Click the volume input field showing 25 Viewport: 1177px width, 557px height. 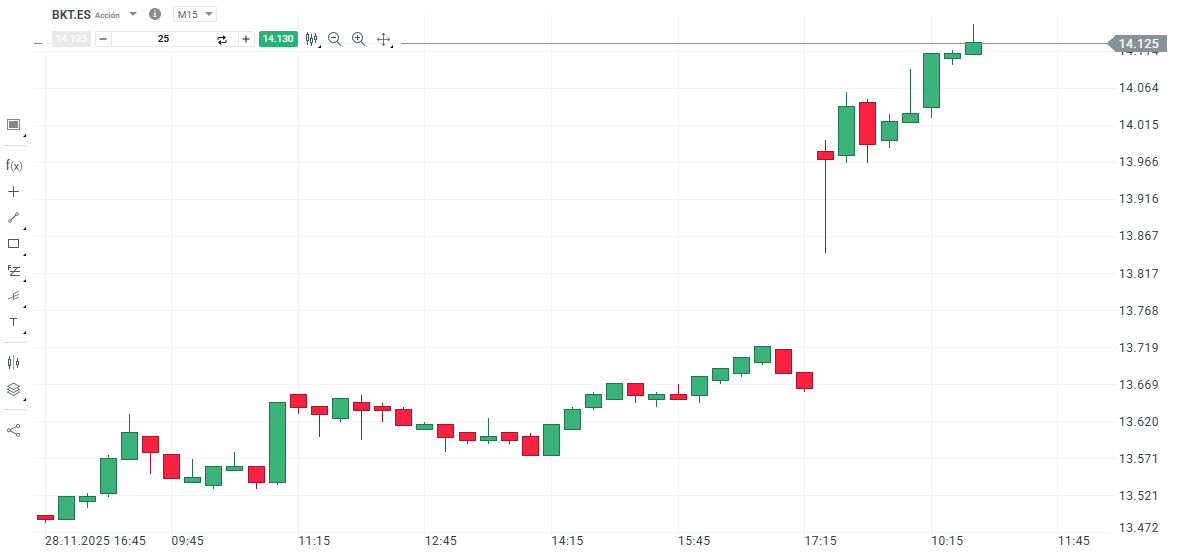164,39
